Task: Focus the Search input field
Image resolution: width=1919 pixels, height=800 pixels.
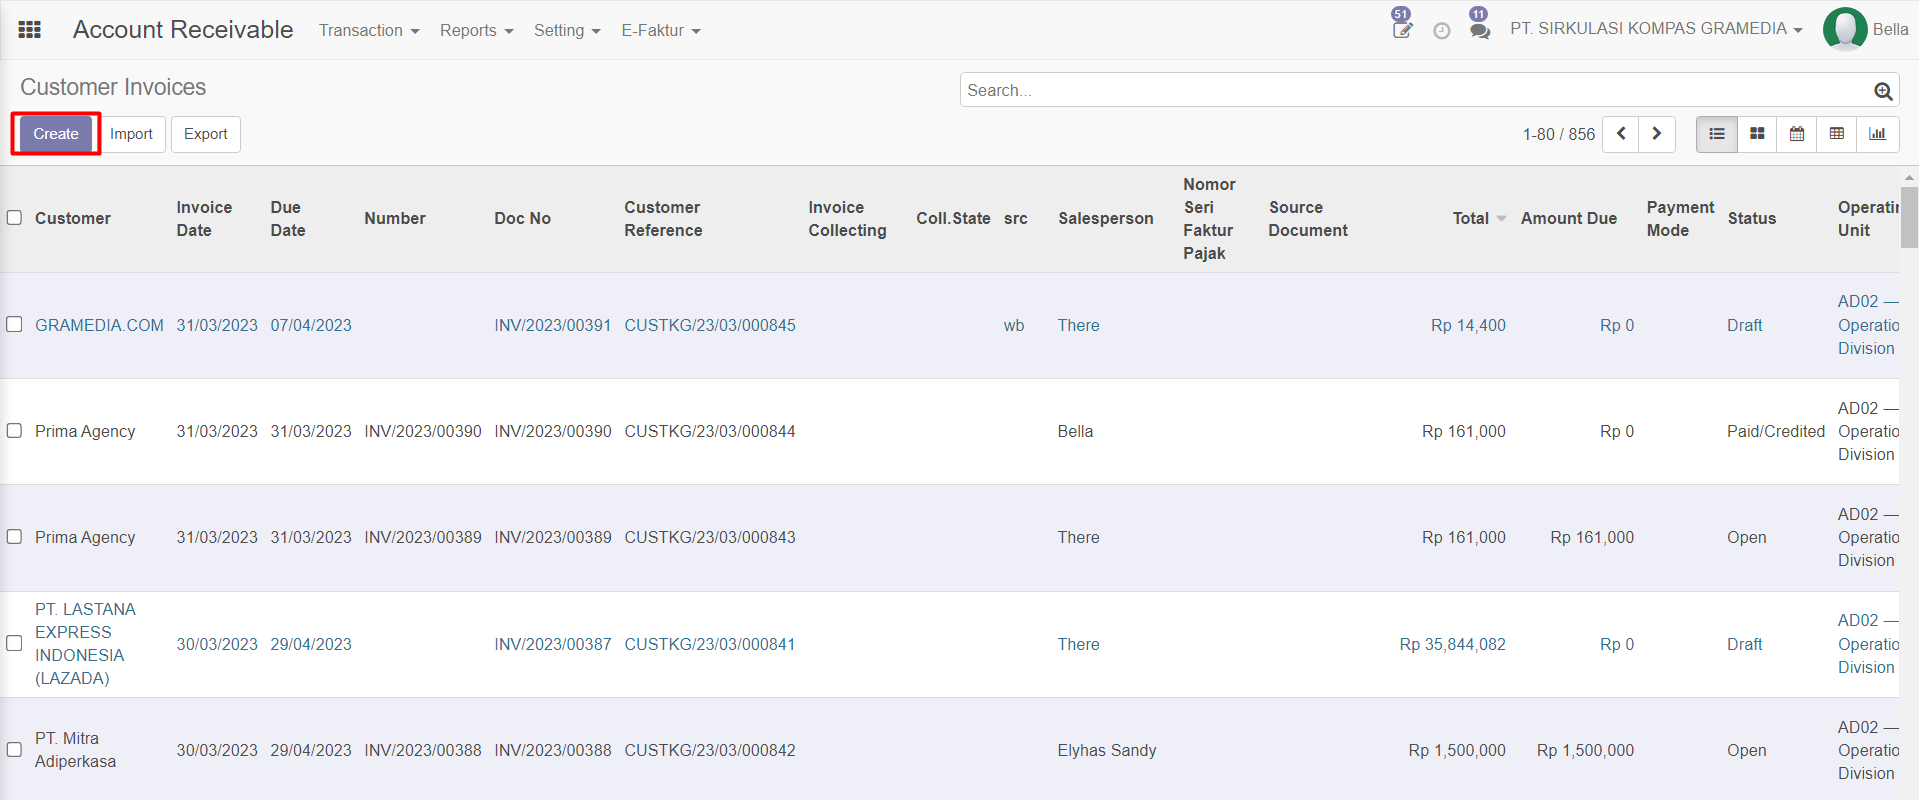Action: pos(1415,90)
